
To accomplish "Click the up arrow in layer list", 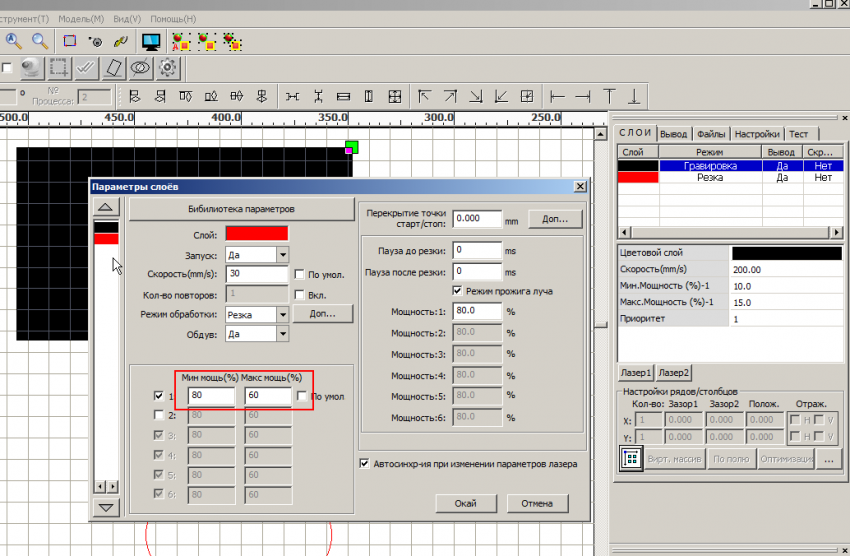I will coord(106,207).
